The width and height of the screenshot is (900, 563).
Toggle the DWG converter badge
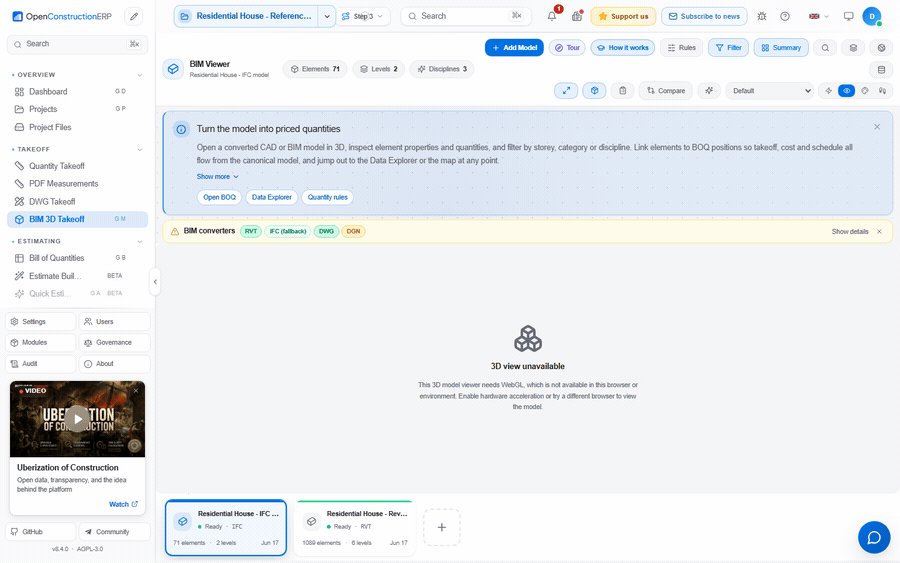pyautogui.click(x=326, y=231)
